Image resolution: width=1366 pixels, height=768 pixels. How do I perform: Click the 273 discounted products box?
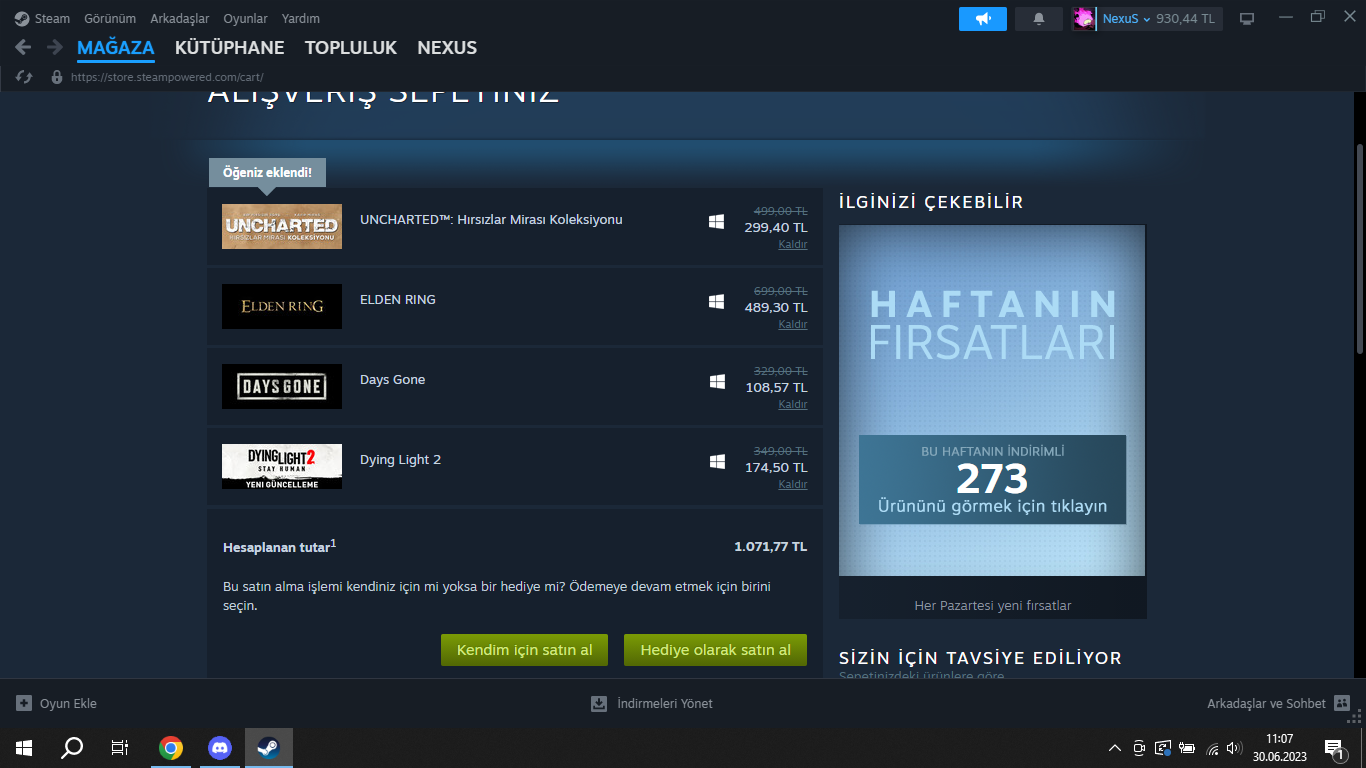(992, 479)
